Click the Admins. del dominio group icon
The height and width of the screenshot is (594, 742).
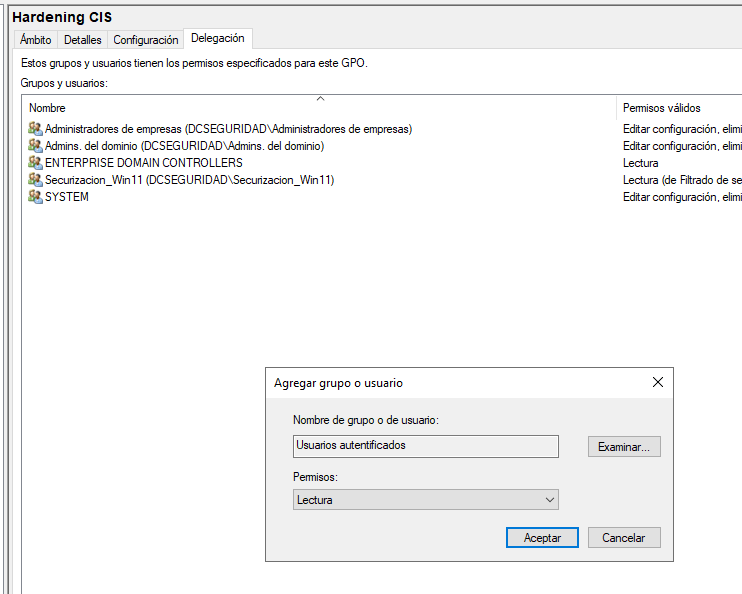coord(35,146)
